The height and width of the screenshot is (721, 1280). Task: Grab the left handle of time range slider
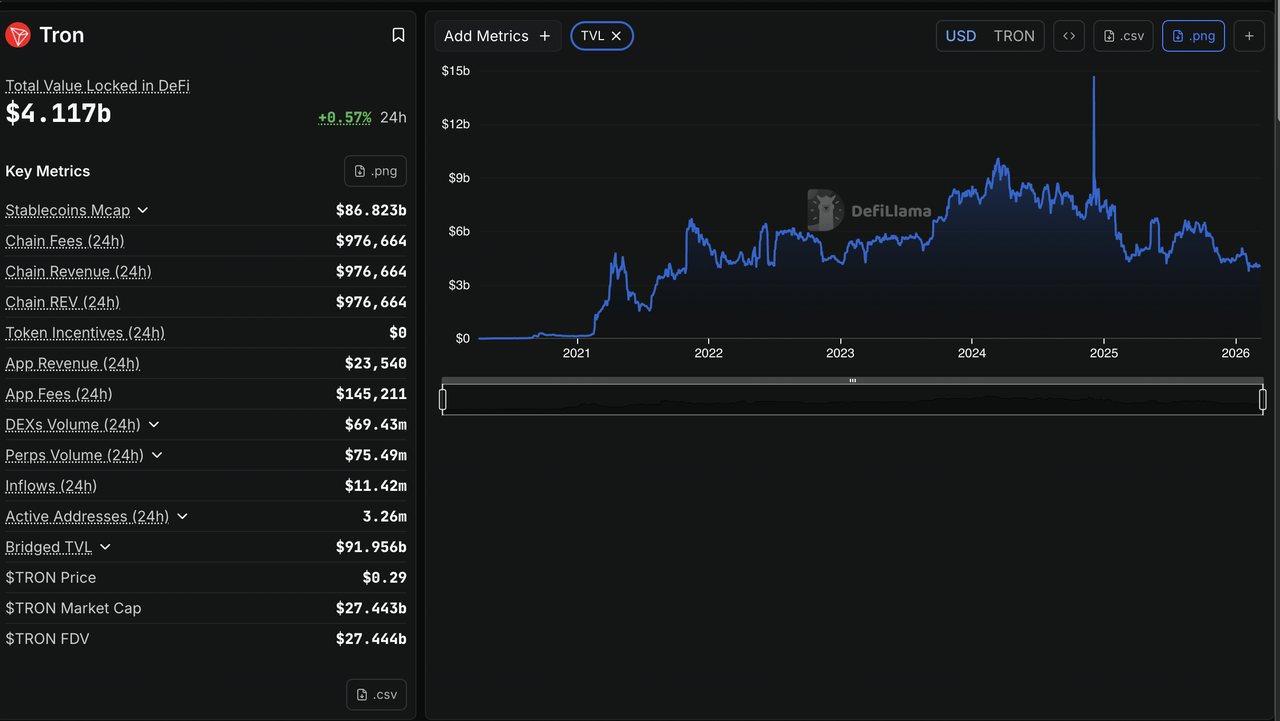click(442, 400)
